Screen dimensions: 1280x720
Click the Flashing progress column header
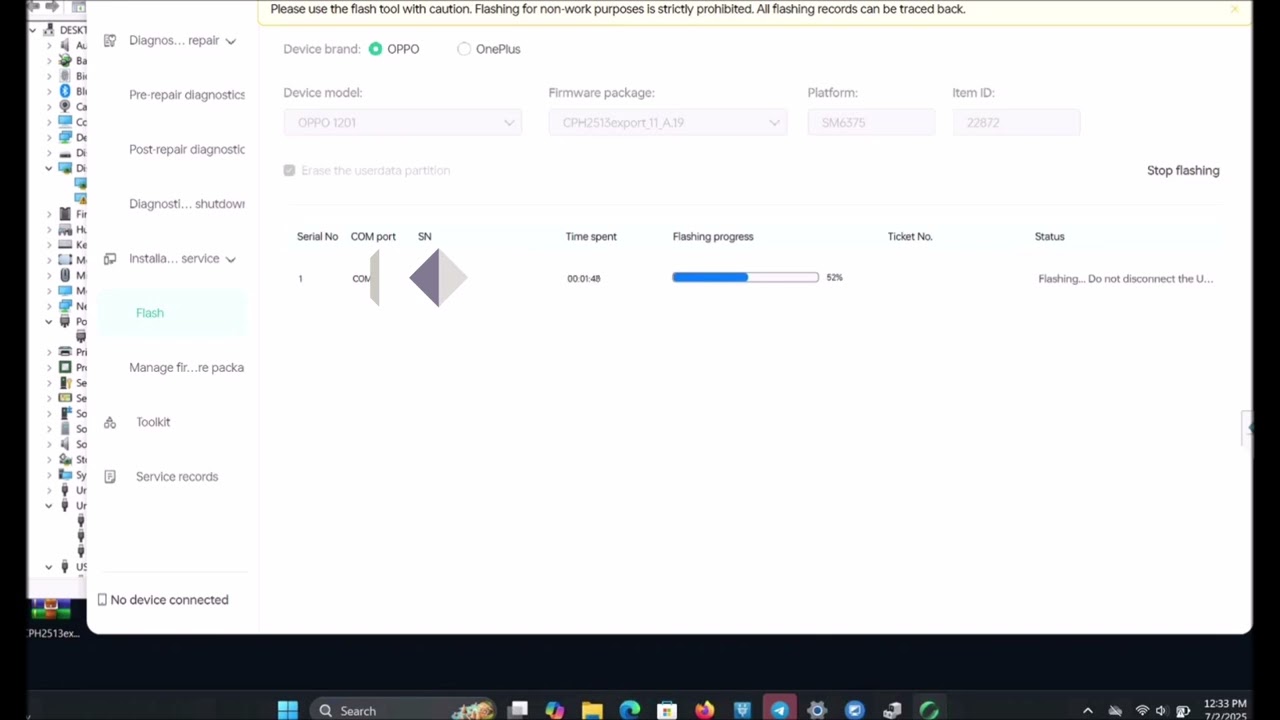pos(713,237)
